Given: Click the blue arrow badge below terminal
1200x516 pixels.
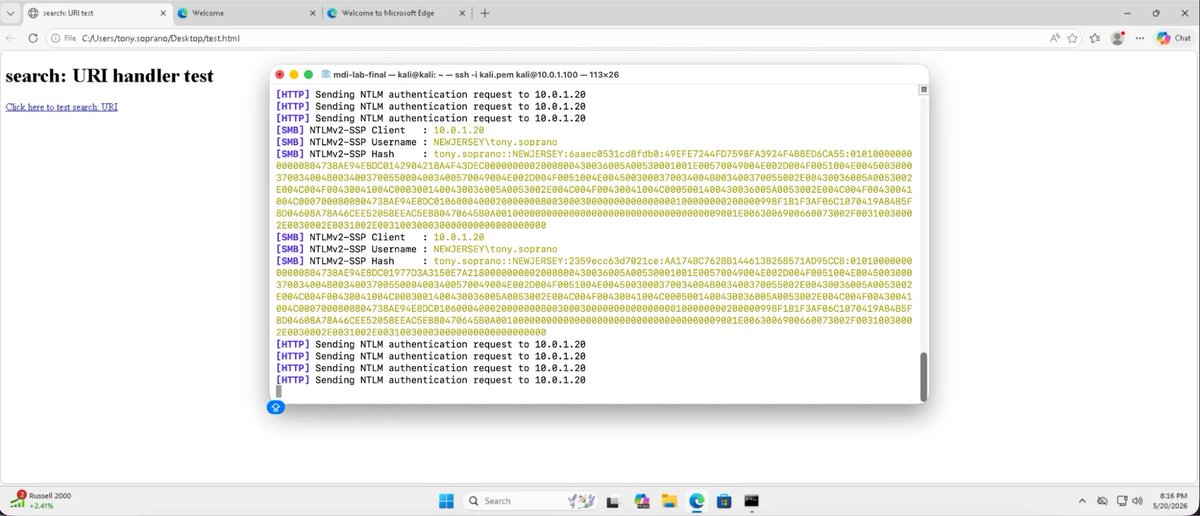Looking at the screenshot, I should coord(276,407).
